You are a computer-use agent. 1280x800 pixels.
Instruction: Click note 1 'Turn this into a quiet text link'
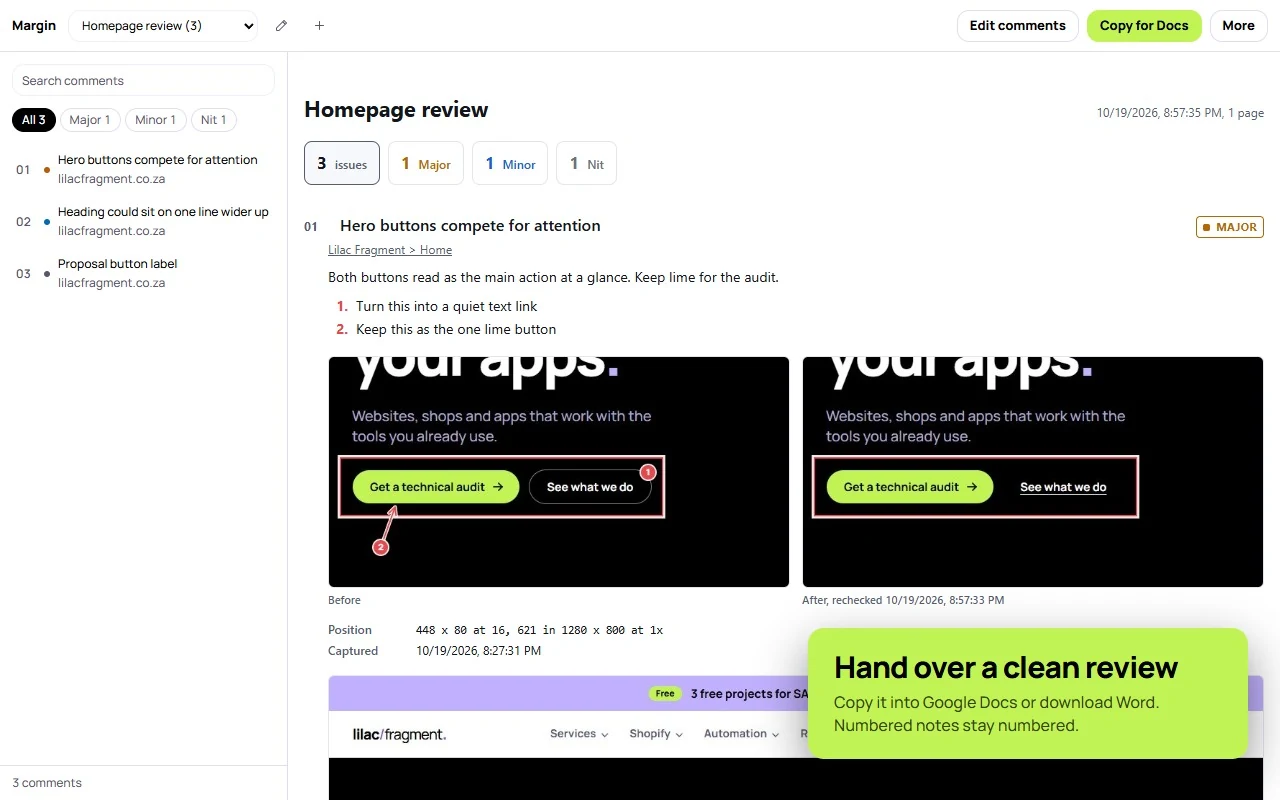[x=447, y=306]
